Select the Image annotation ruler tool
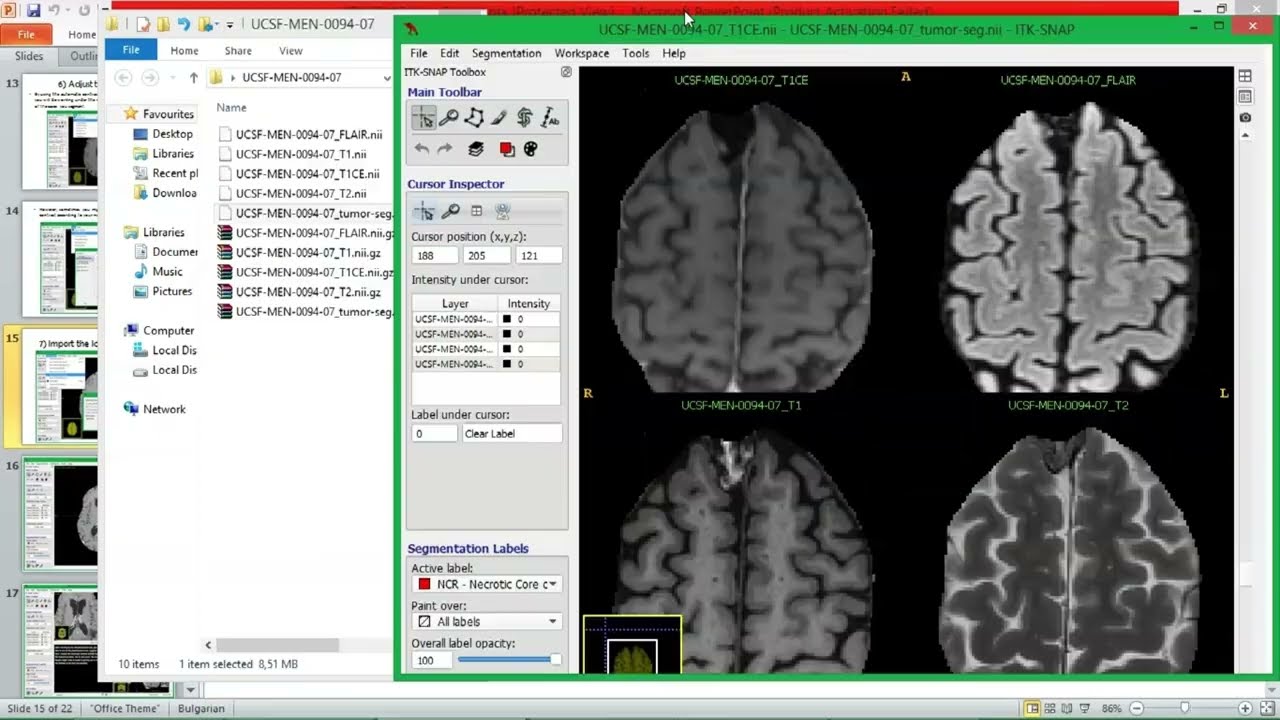The width and height of the screenshot is (1280, 720). tap(550, 118)
